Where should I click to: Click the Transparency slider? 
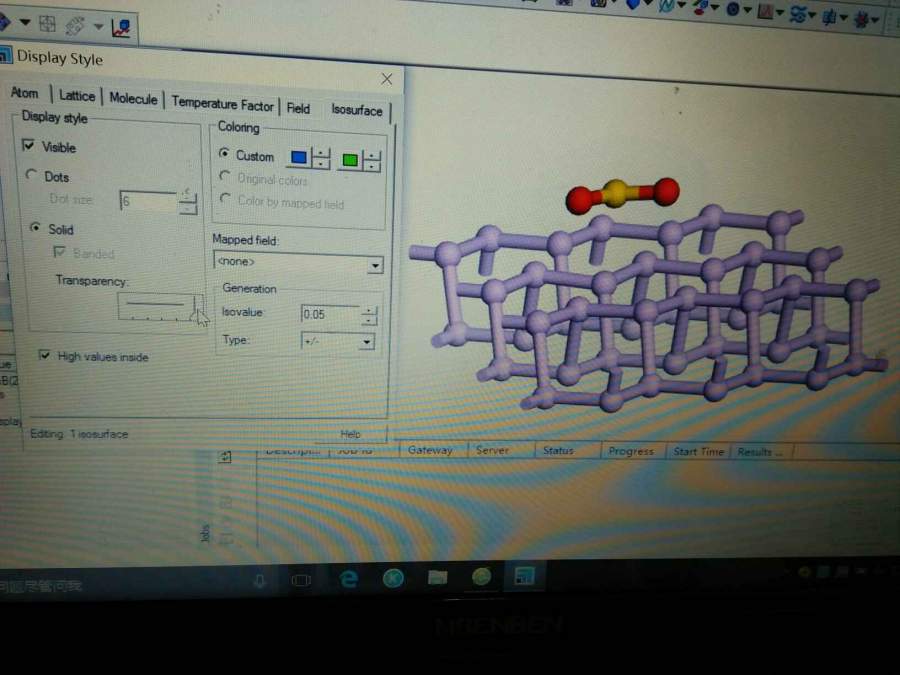pyautogui.click(x=160, y=308)
